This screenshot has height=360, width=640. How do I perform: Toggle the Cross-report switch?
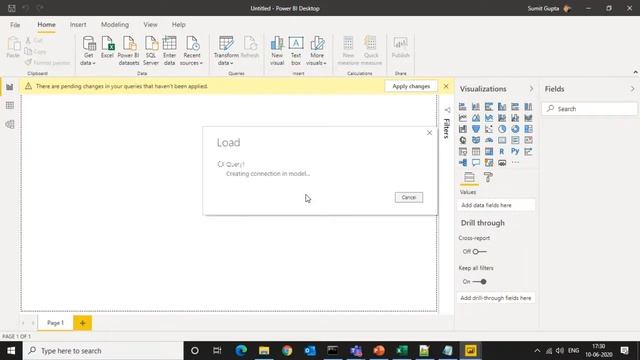[x=479, y=251]
